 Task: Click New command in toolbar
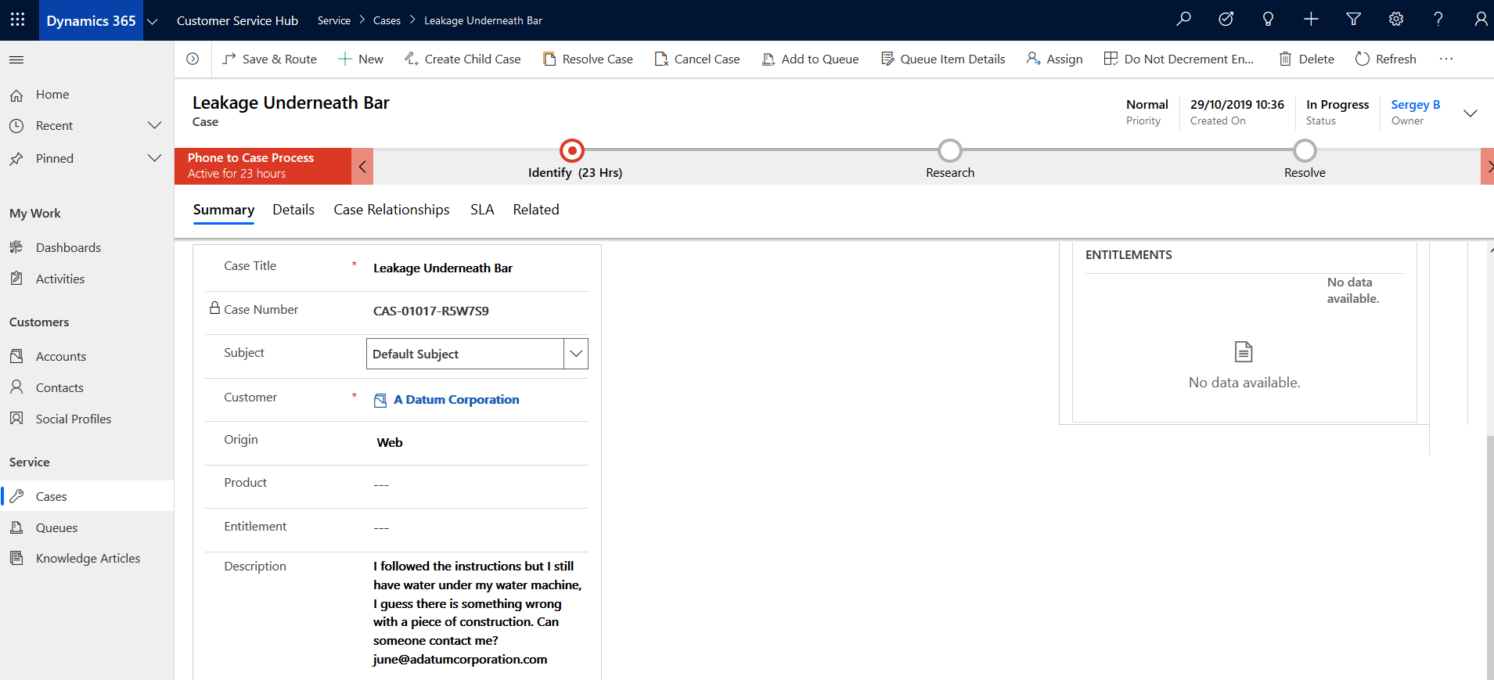pyautogui.click(x=360, y=59)
